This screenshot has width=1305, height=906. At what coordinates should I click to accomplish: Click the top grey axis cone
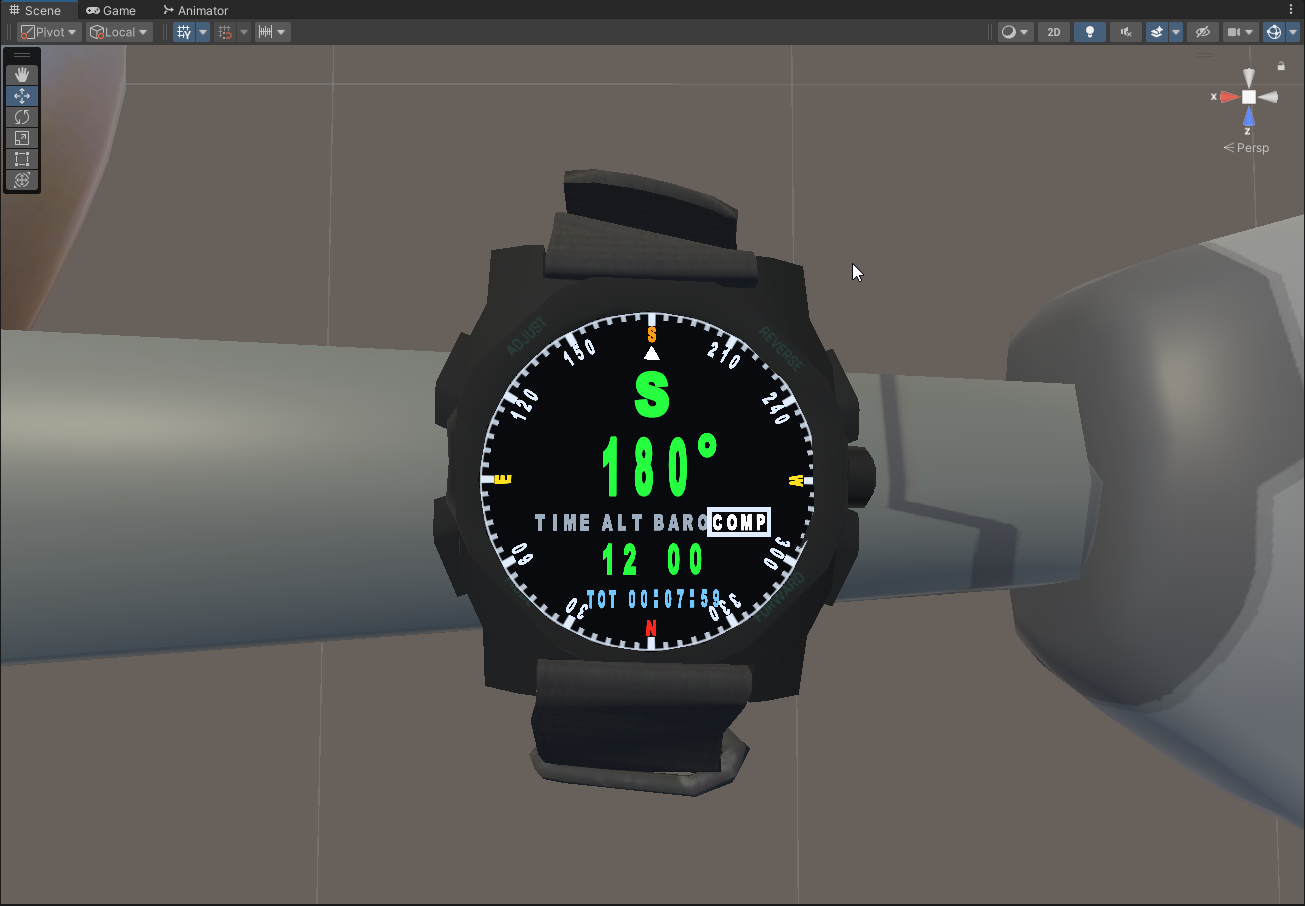1249,77
